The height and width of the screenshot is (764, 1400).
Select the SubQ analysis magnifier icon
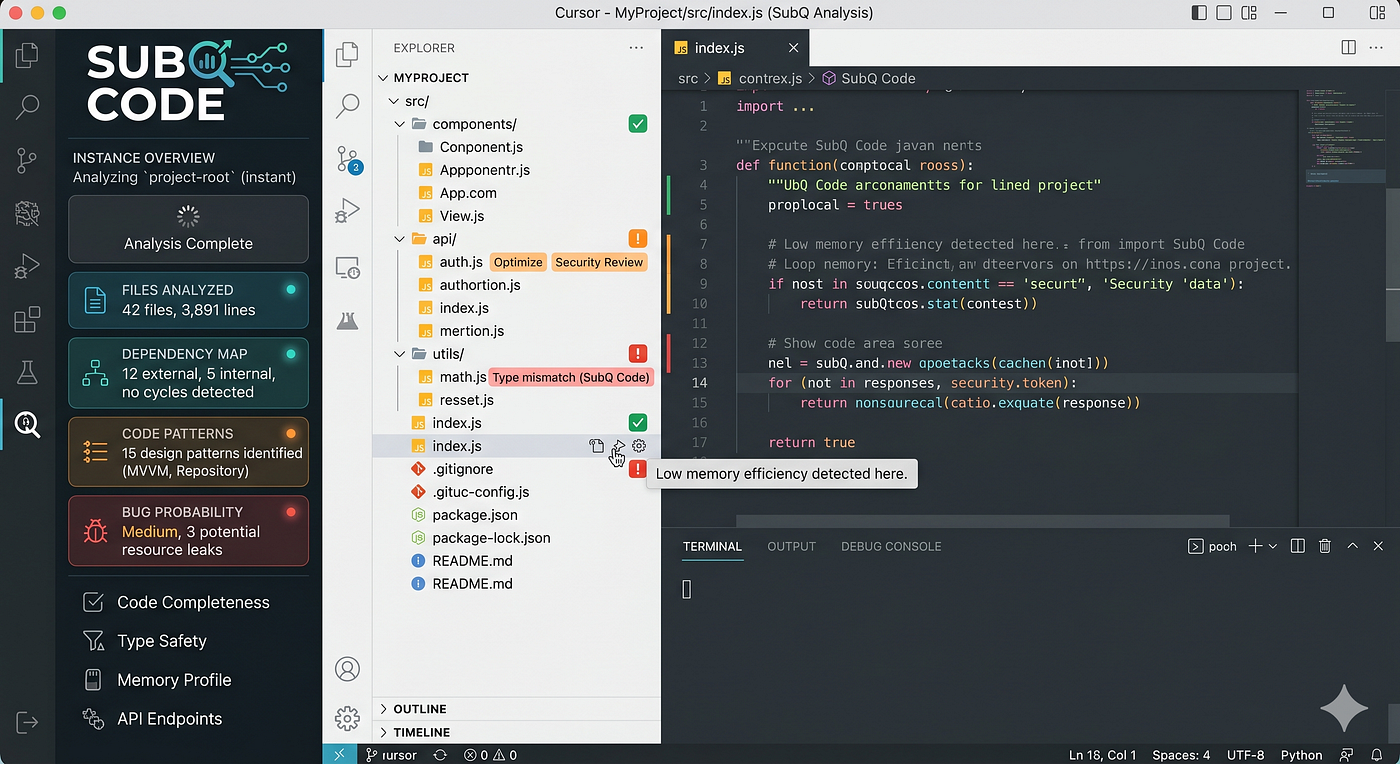[27, 424]
